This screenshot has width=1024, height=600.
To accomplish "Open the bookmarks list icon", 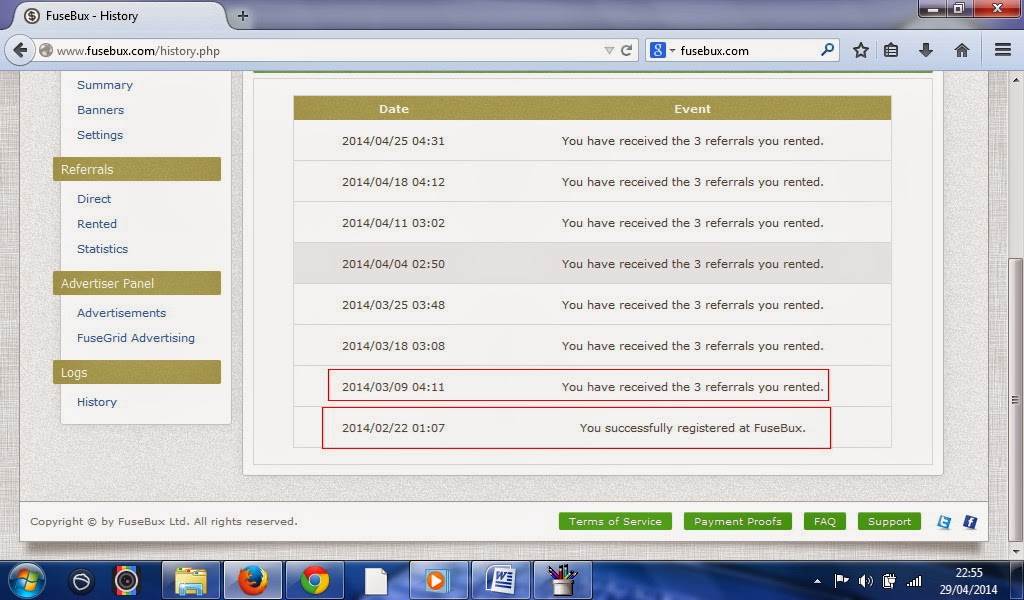I will (x=891, y=50).
